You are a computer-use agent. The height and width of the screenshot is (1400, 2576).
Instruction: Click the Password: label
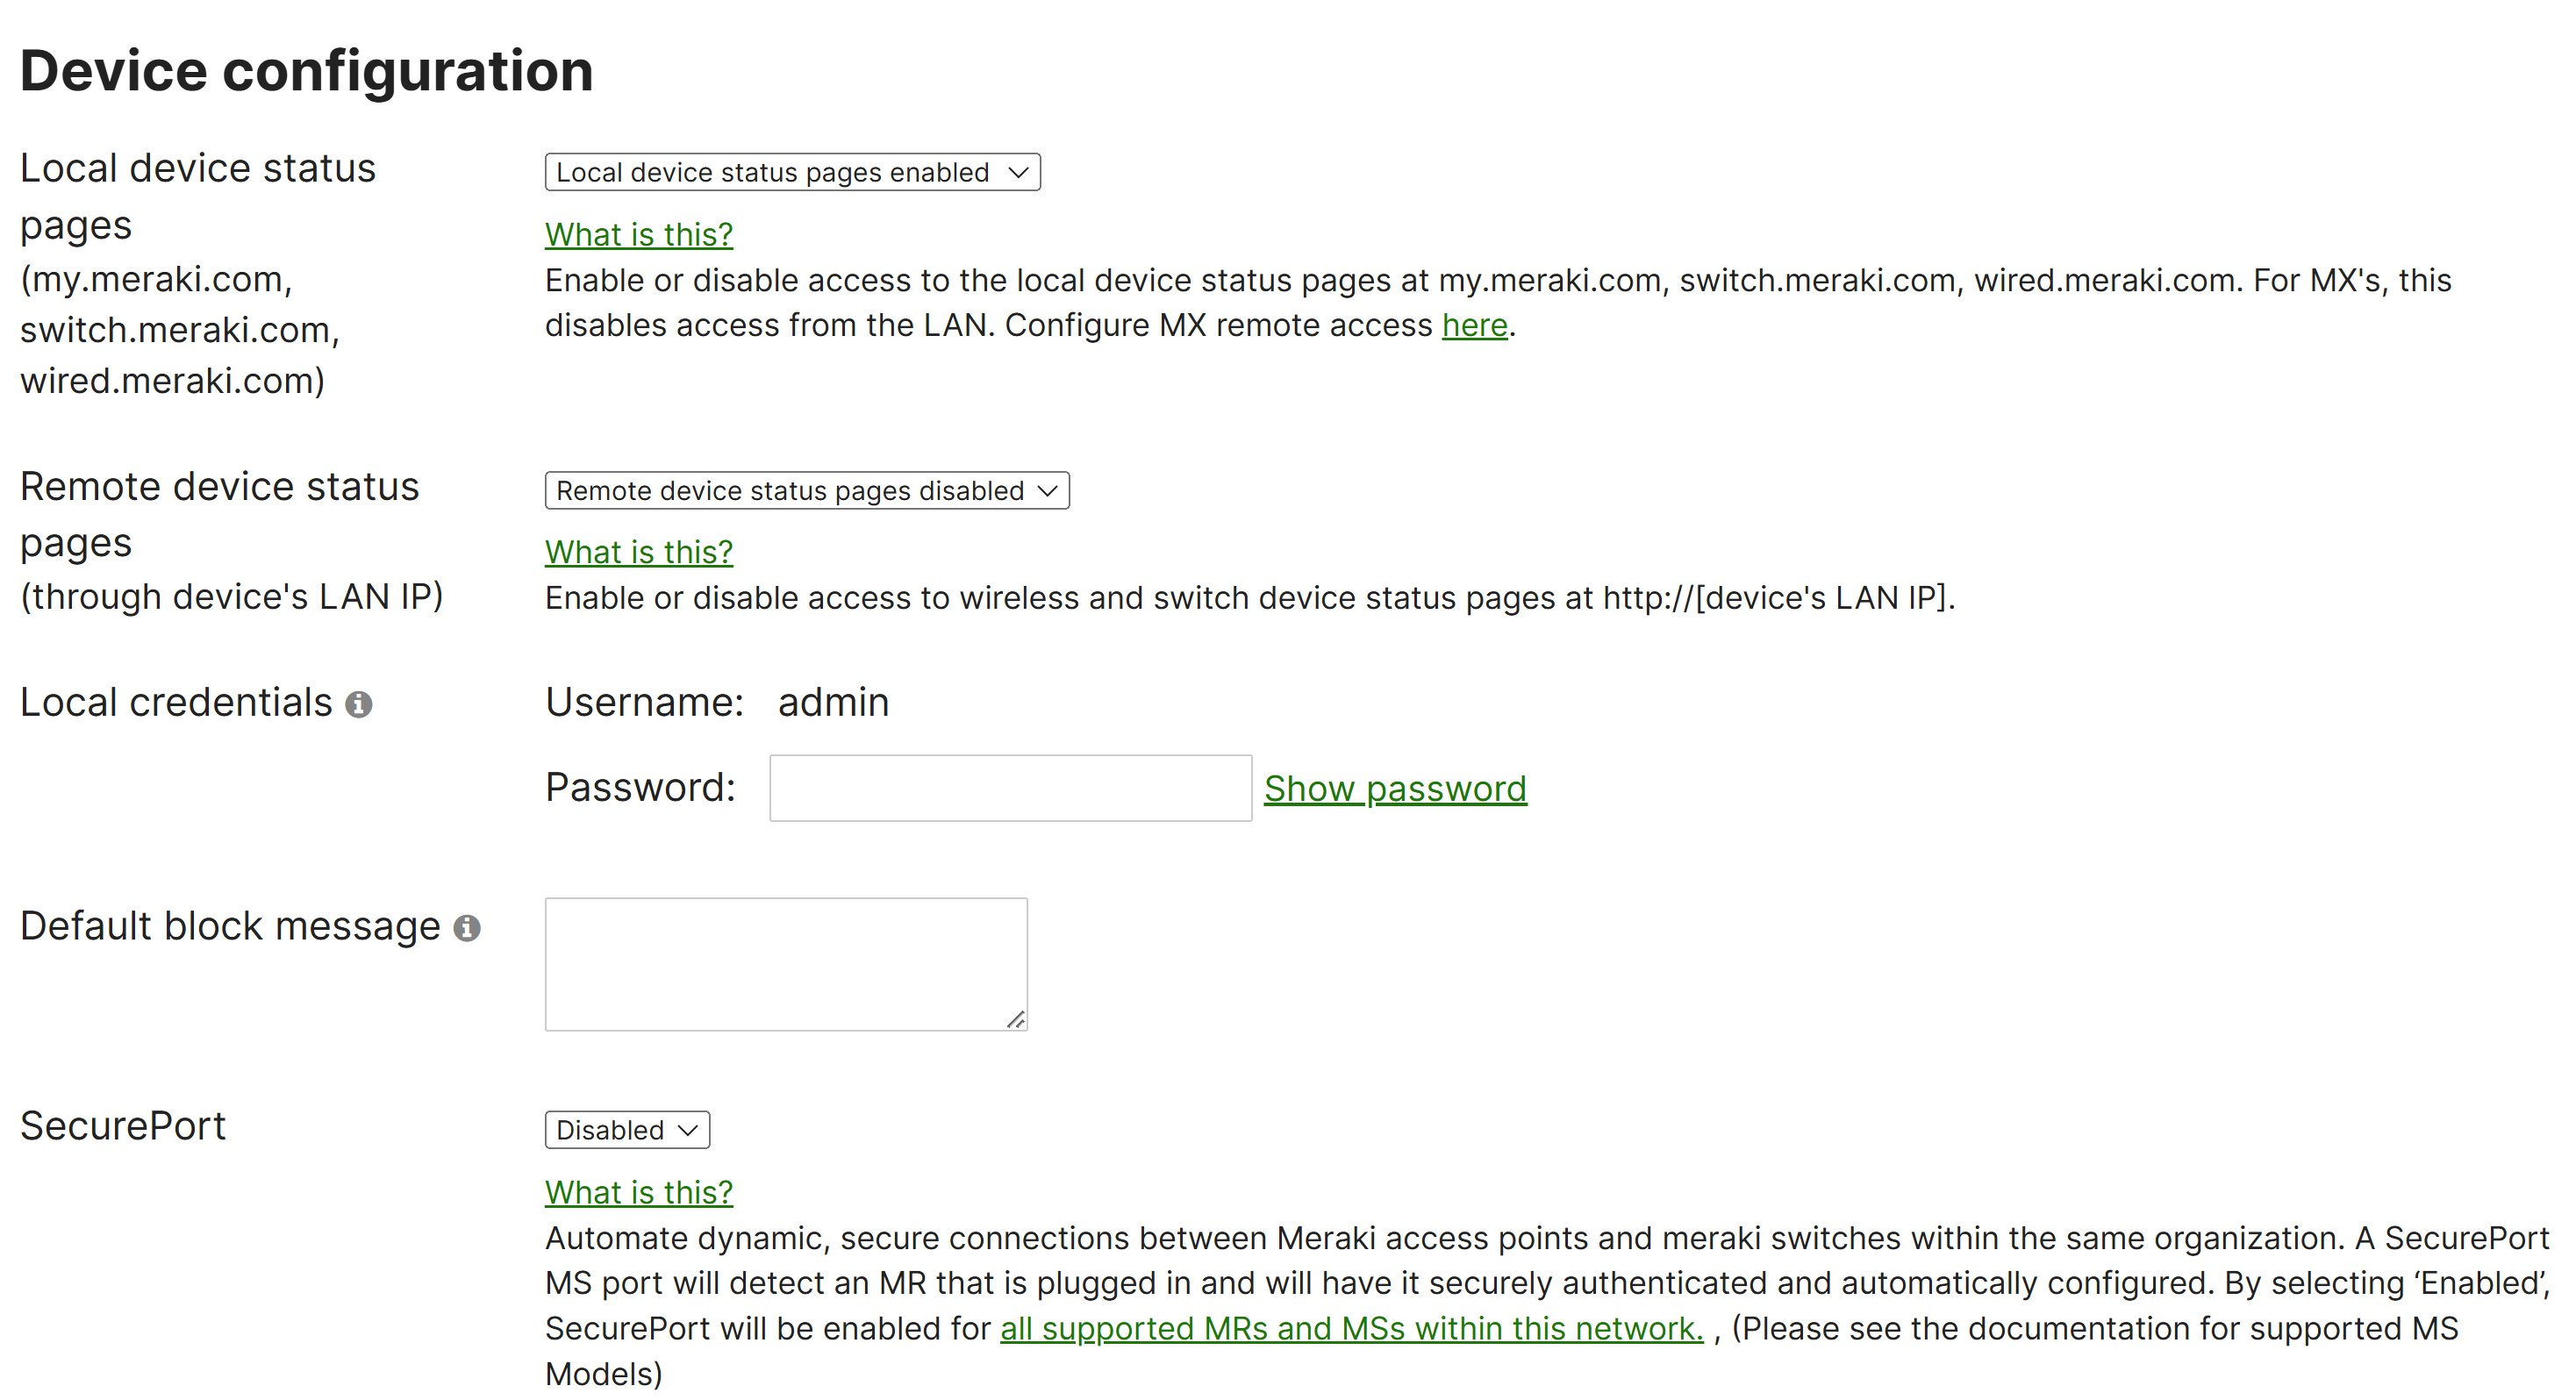click(640, 788)
